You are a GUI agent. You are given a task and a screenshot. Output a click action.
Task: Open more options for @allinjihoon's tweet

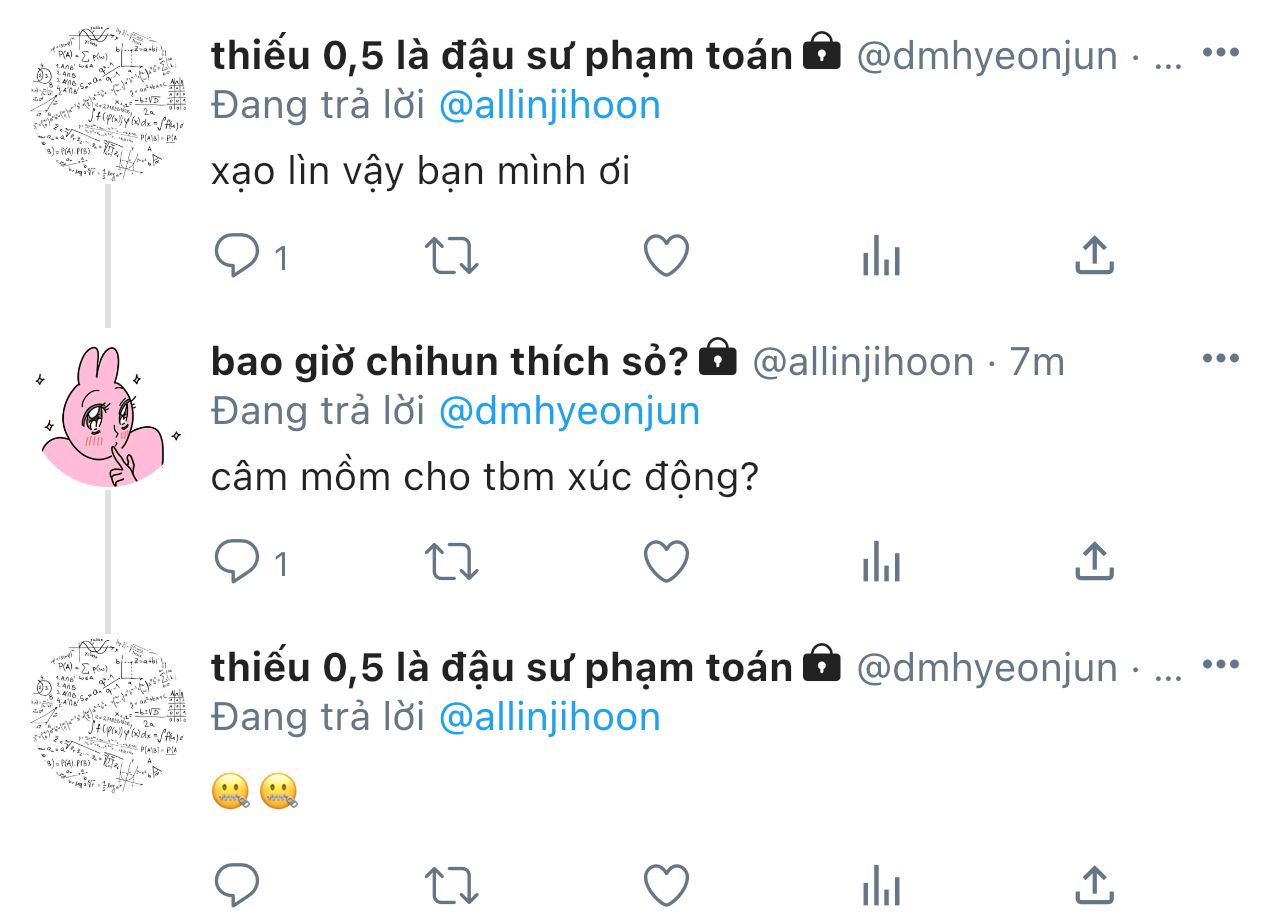tap(1221, 358)
